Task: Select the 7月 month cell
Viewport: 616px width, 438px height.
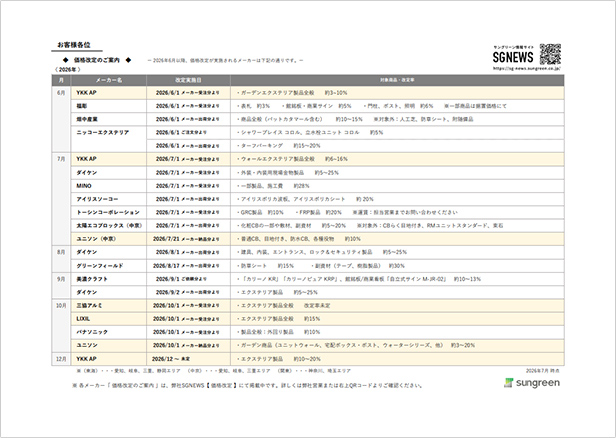Action: pos(61,199)
